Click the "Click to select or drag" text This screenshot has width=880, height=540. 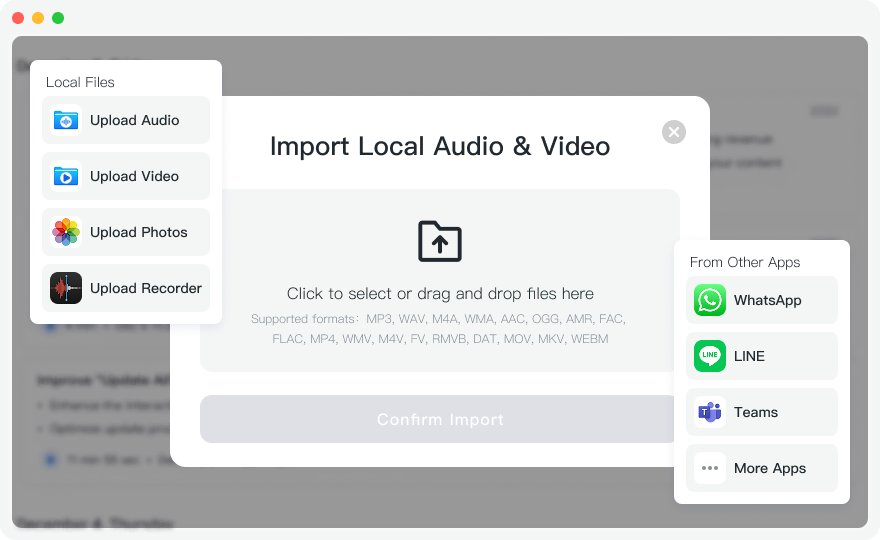[x=440, y=294]
